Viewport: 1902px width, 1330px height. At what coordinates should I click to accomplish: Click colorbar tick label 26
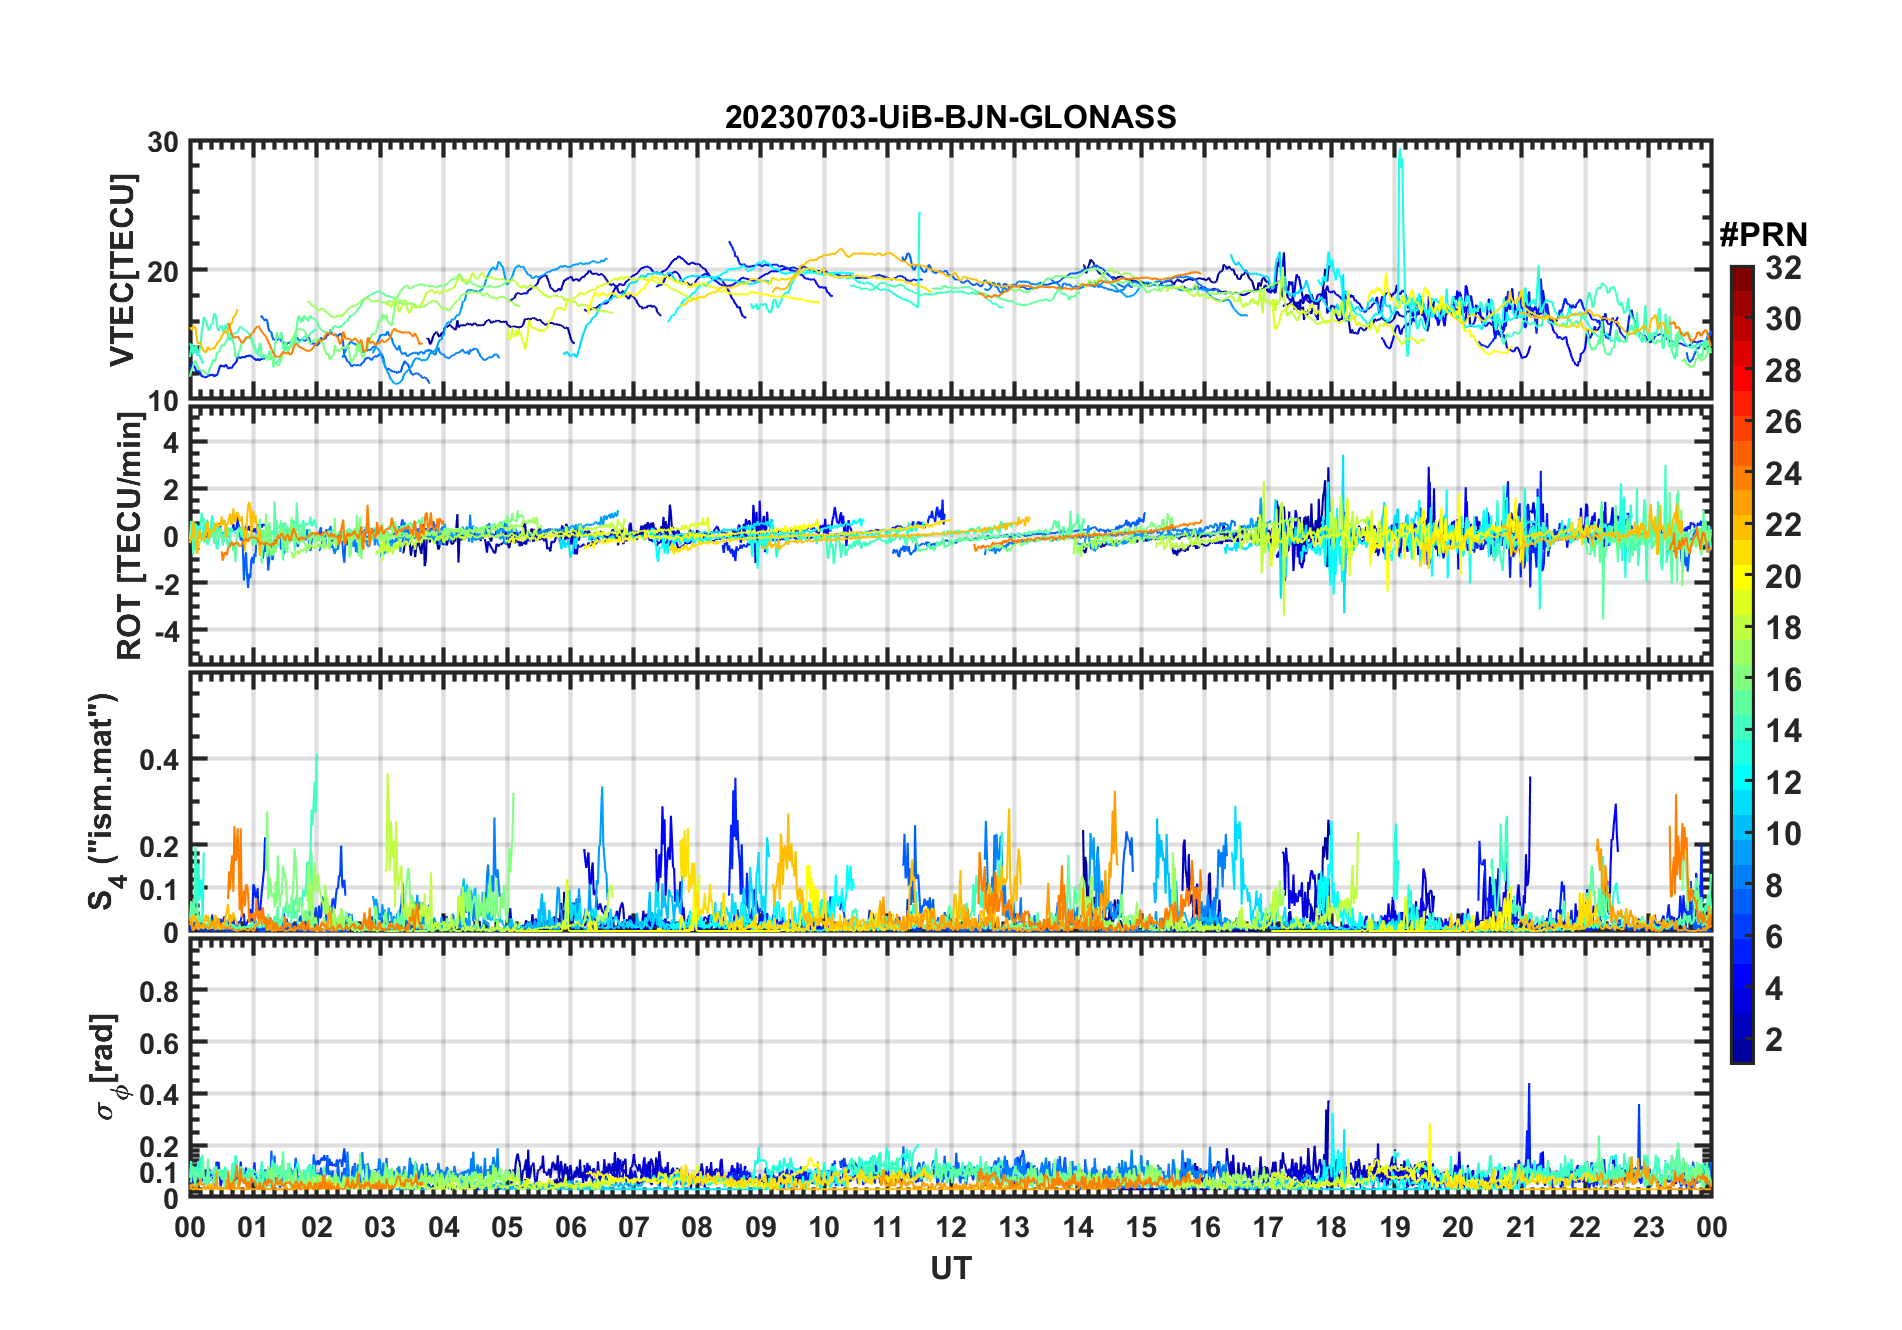click(x=1783, y=422)
